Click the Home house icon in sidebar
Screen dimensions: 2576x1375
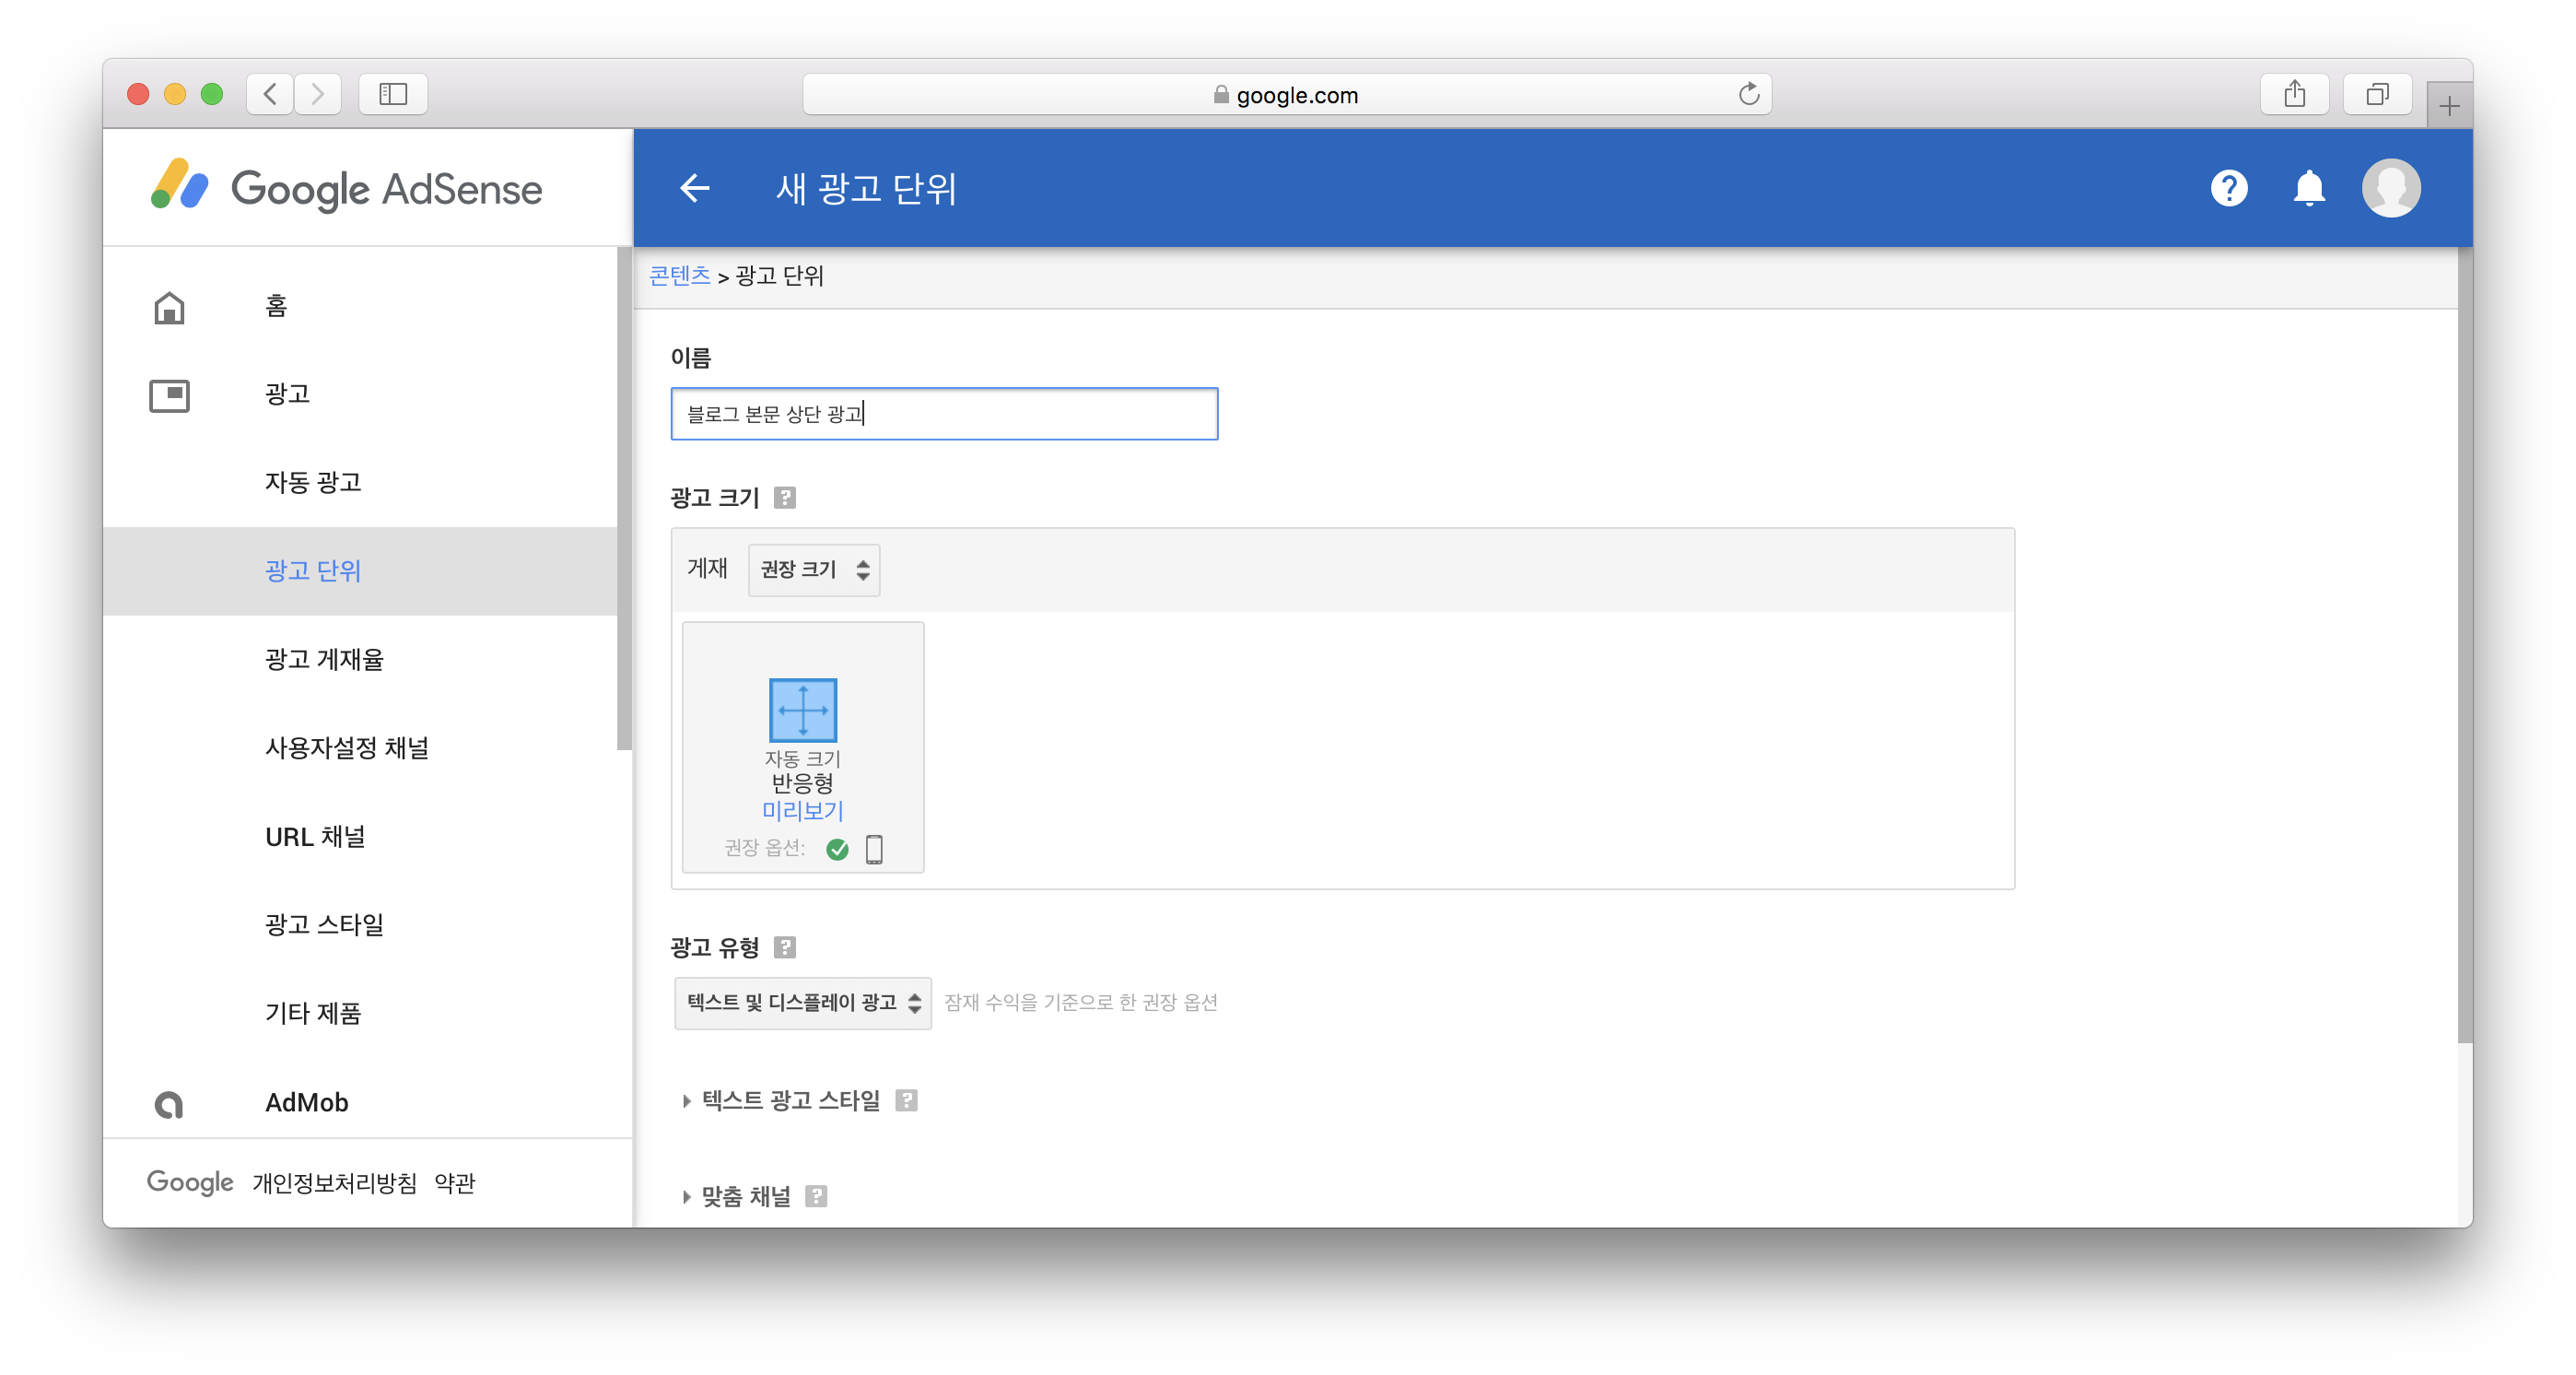169,307
